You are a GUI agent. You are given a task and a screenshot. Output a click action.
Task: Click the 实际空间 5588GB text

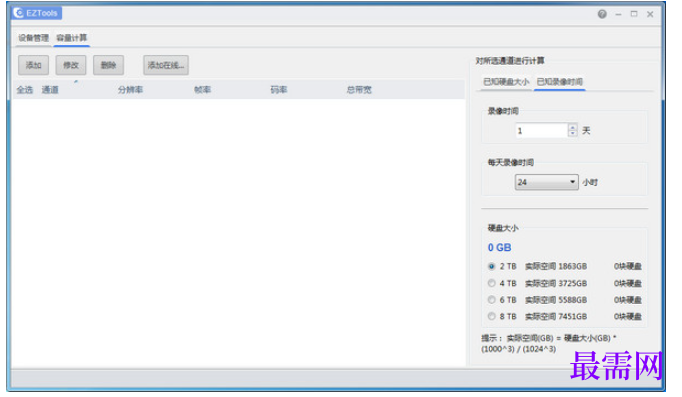pyautogui.click(x=556, y=300)
